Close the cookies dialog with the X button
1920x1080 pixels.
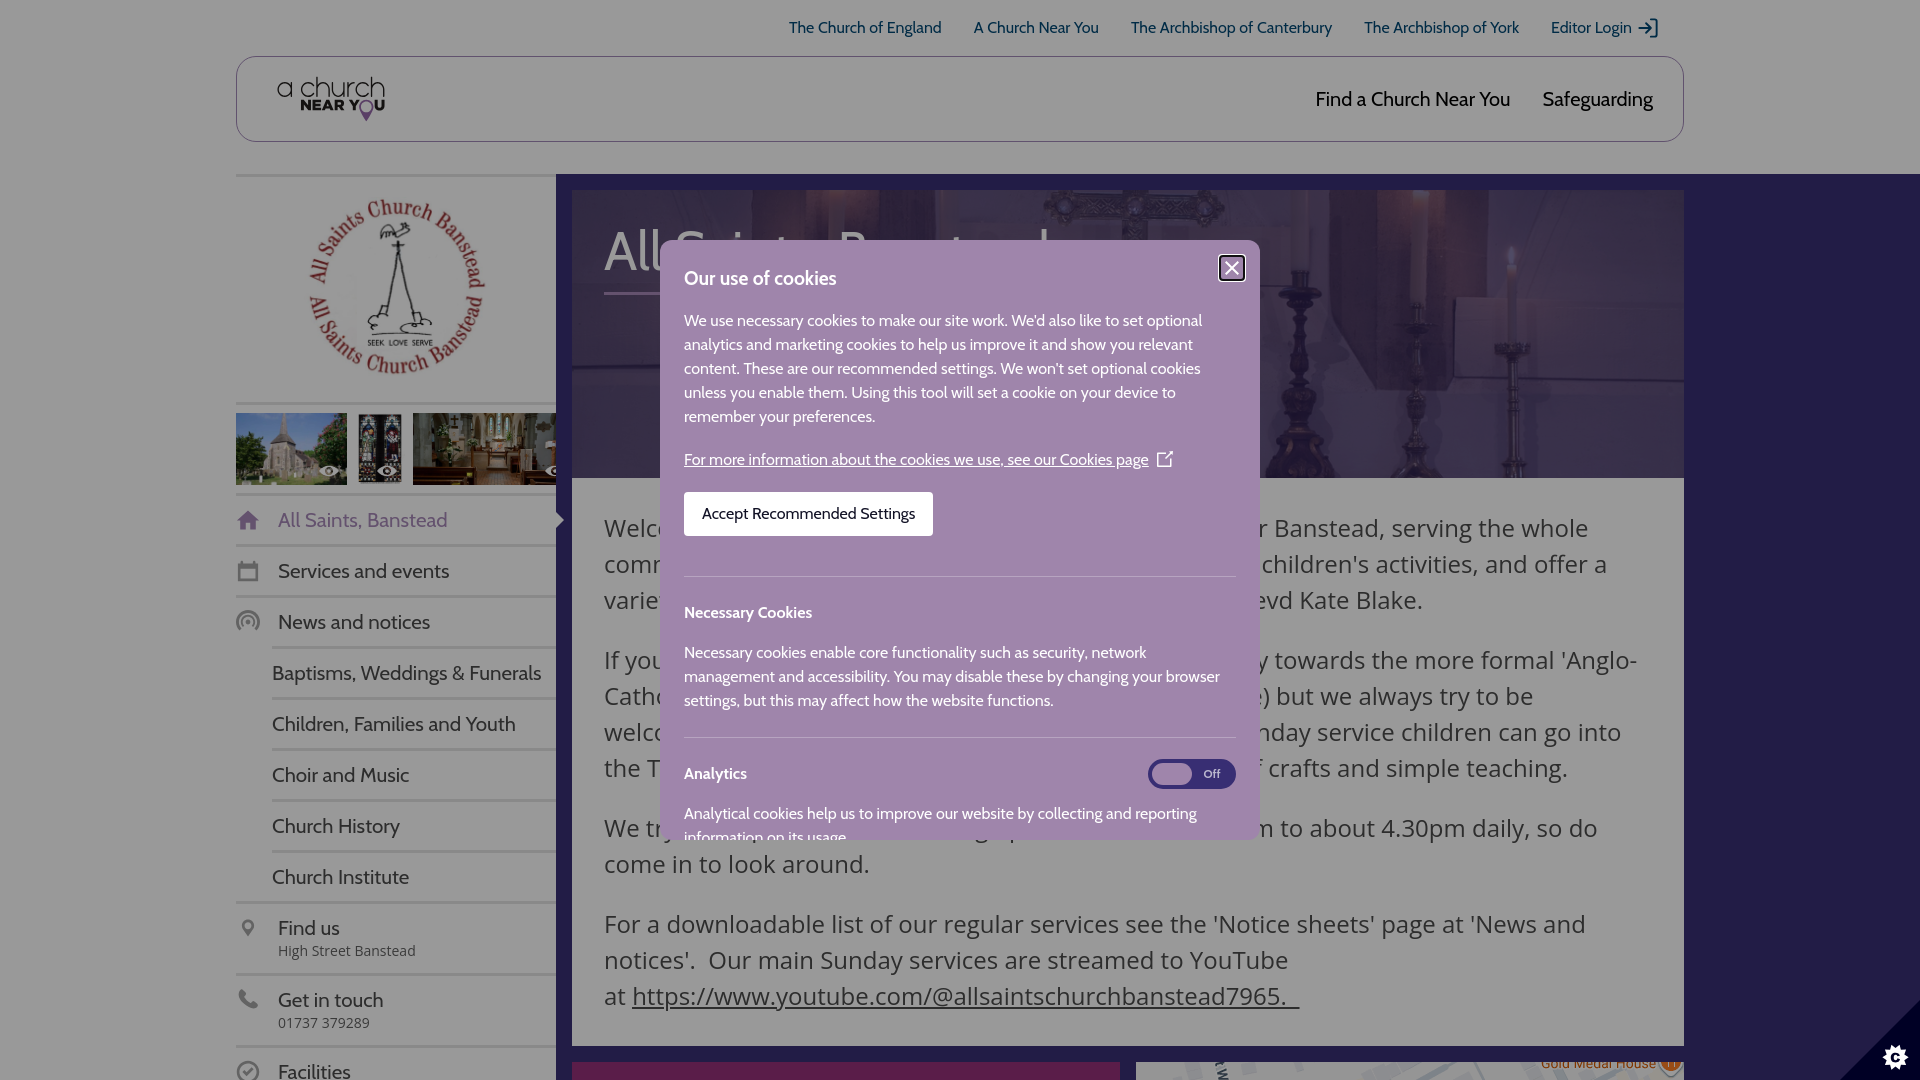tap(1231, 268)
